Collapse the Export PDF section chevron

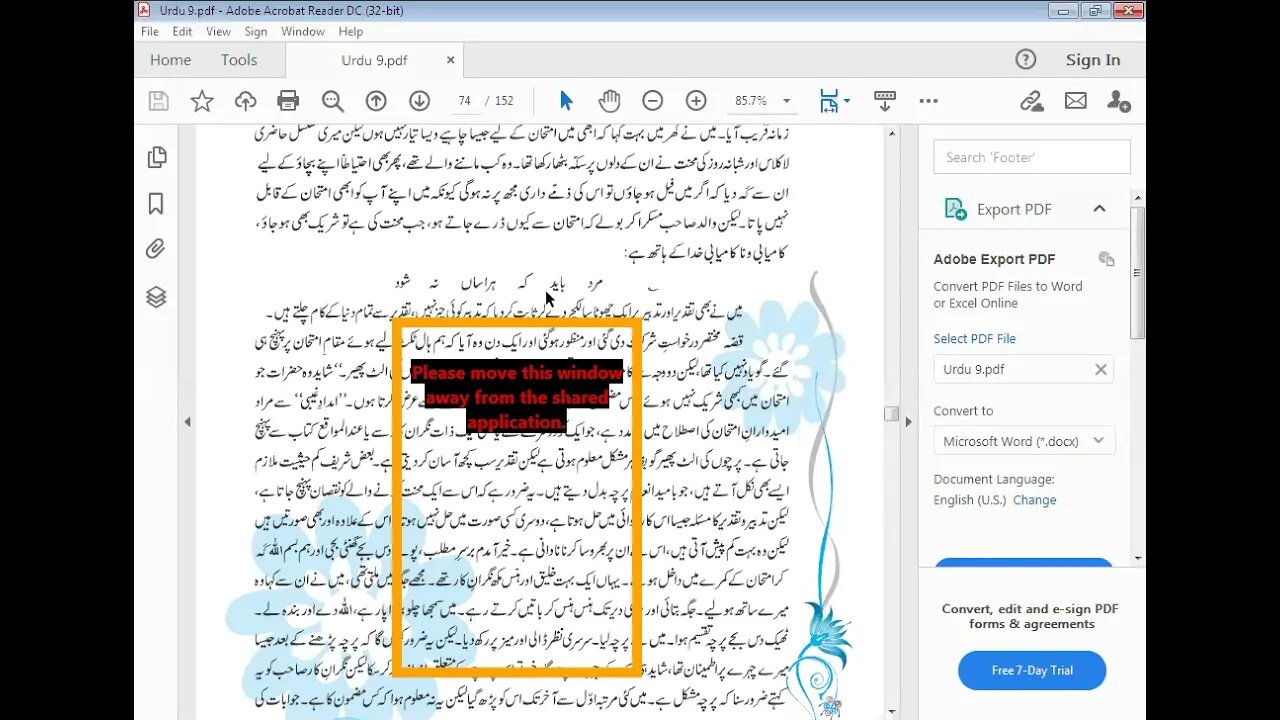(1100, 209)
